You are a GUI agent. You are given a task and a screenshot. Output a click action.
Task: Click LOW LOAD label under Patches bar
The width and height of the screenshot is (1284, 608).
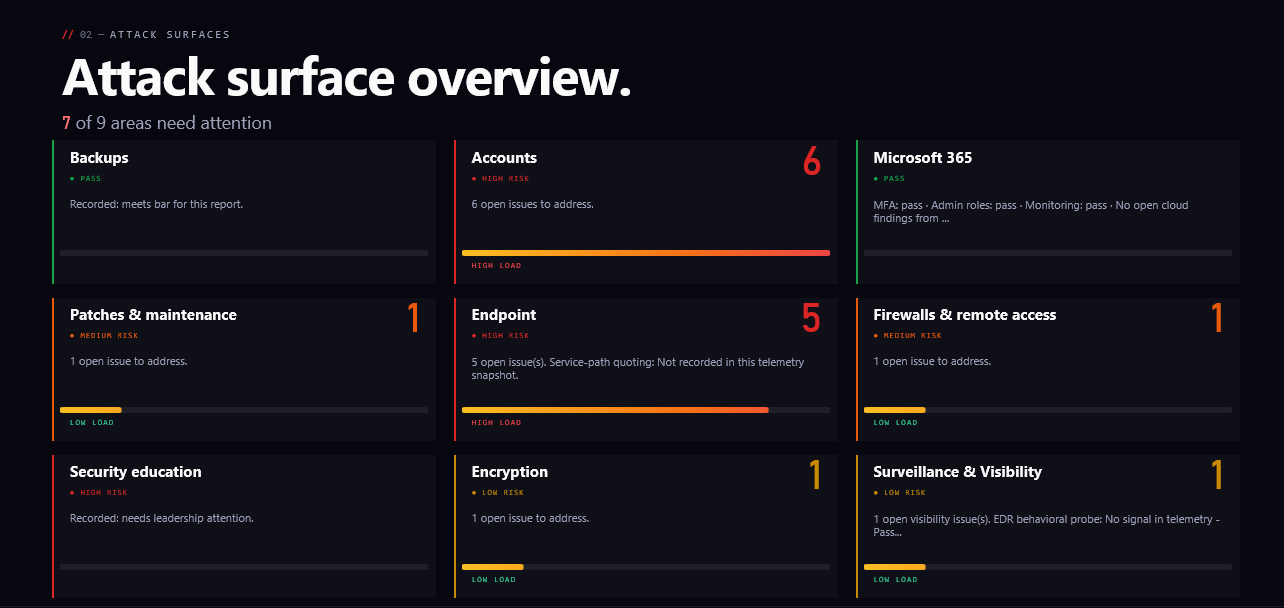[x=92, y=423]
